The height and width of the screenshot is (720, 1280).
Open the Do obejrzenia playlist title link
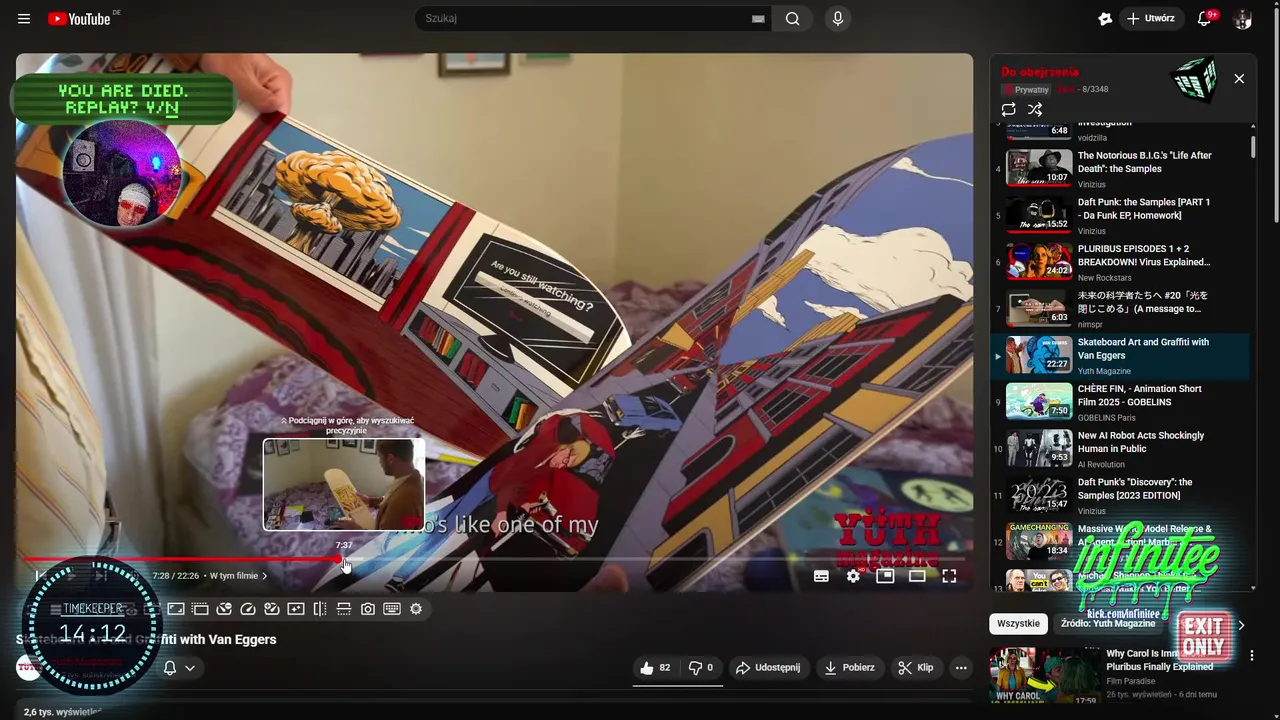(x=1040, y=72)
